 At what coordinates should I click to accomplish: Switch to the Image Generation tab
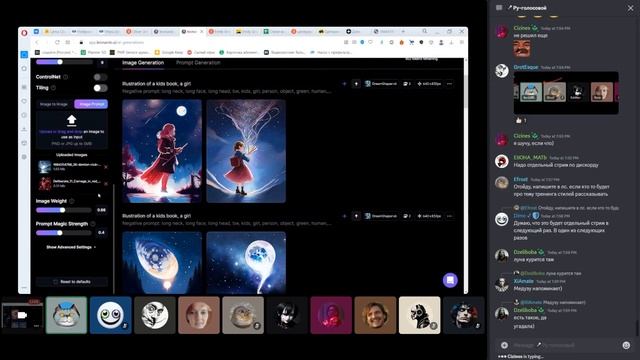(x=143, y=62)
